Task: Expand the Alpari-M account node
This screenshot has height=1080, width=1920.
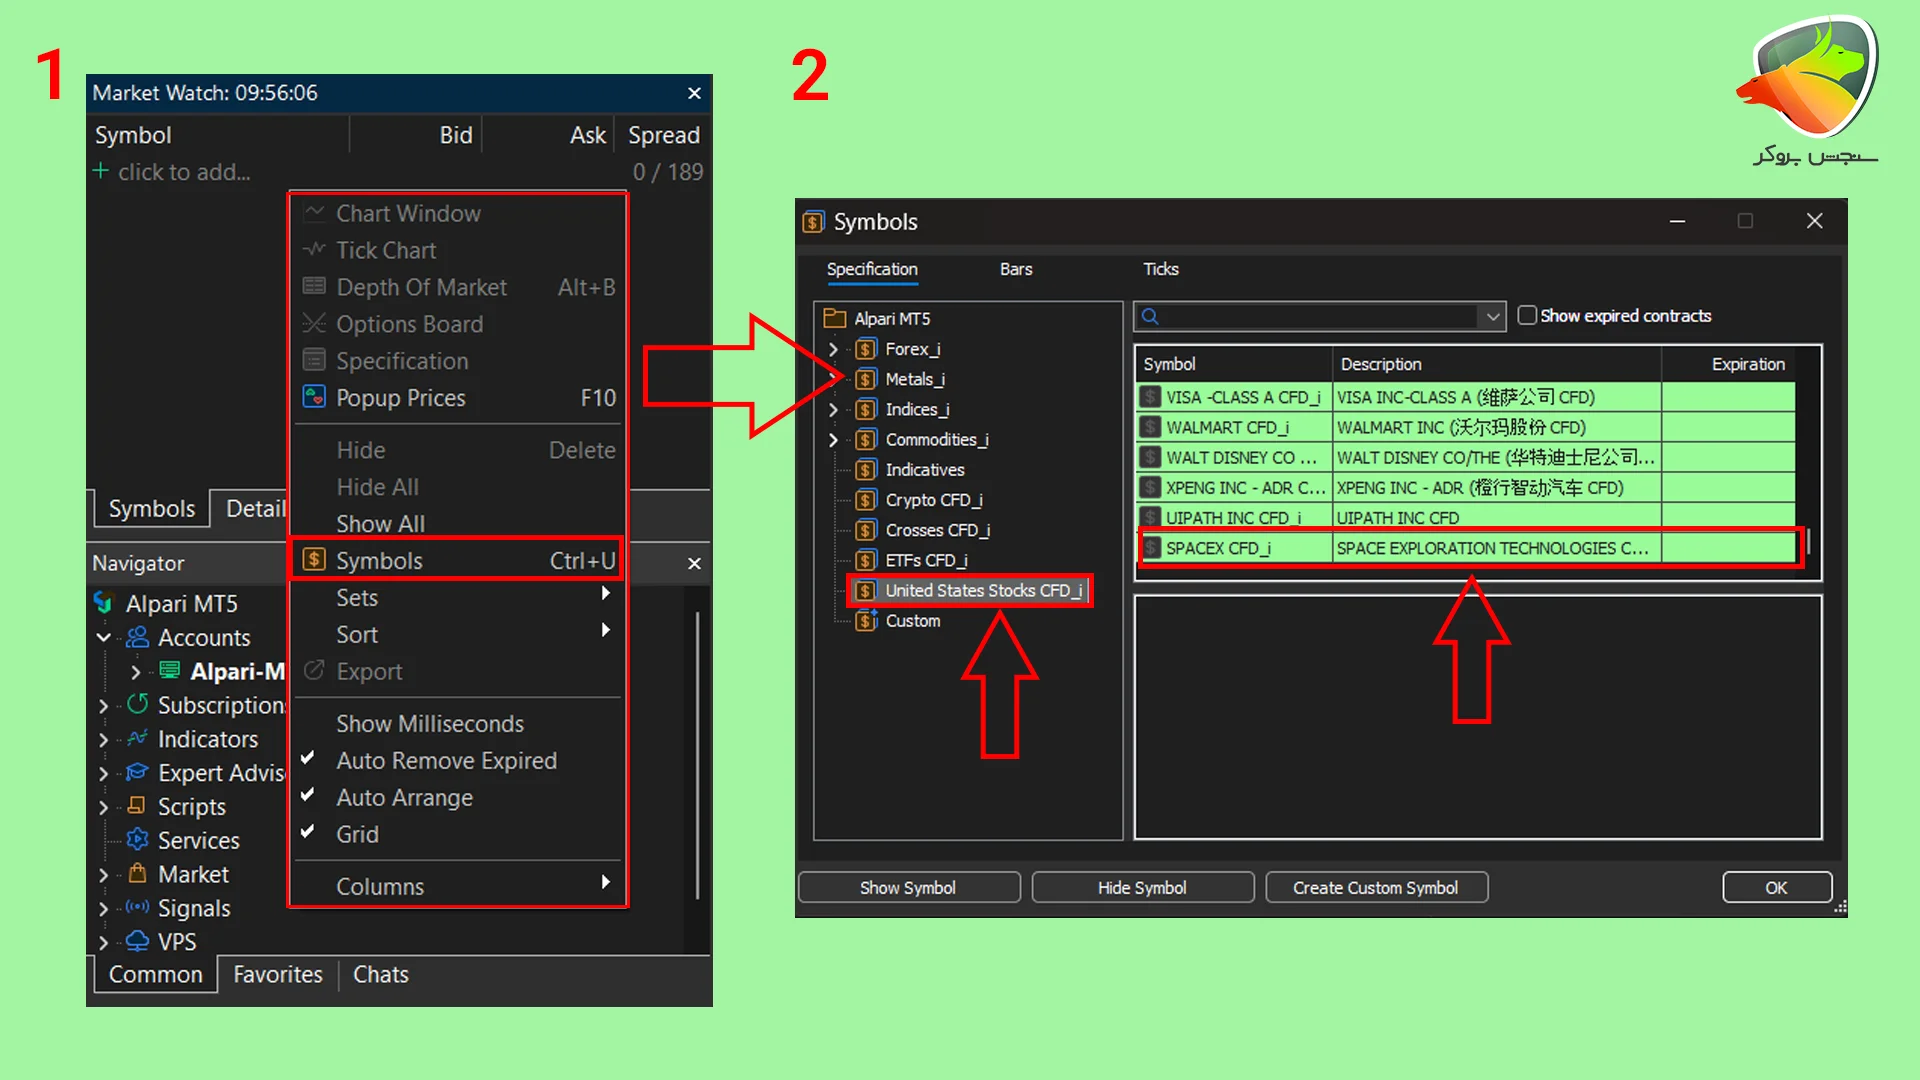Action: [136, 671]
